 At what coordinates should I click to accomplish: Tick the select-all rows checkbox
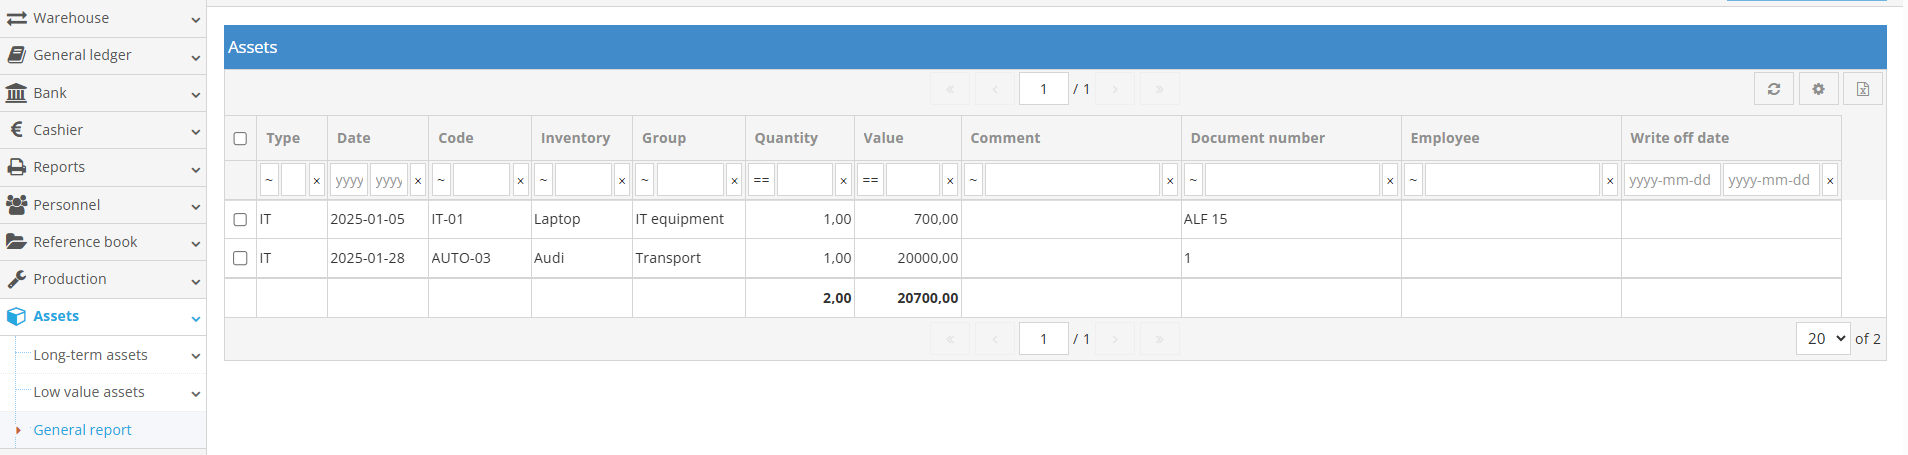click(x=240, y=138)
